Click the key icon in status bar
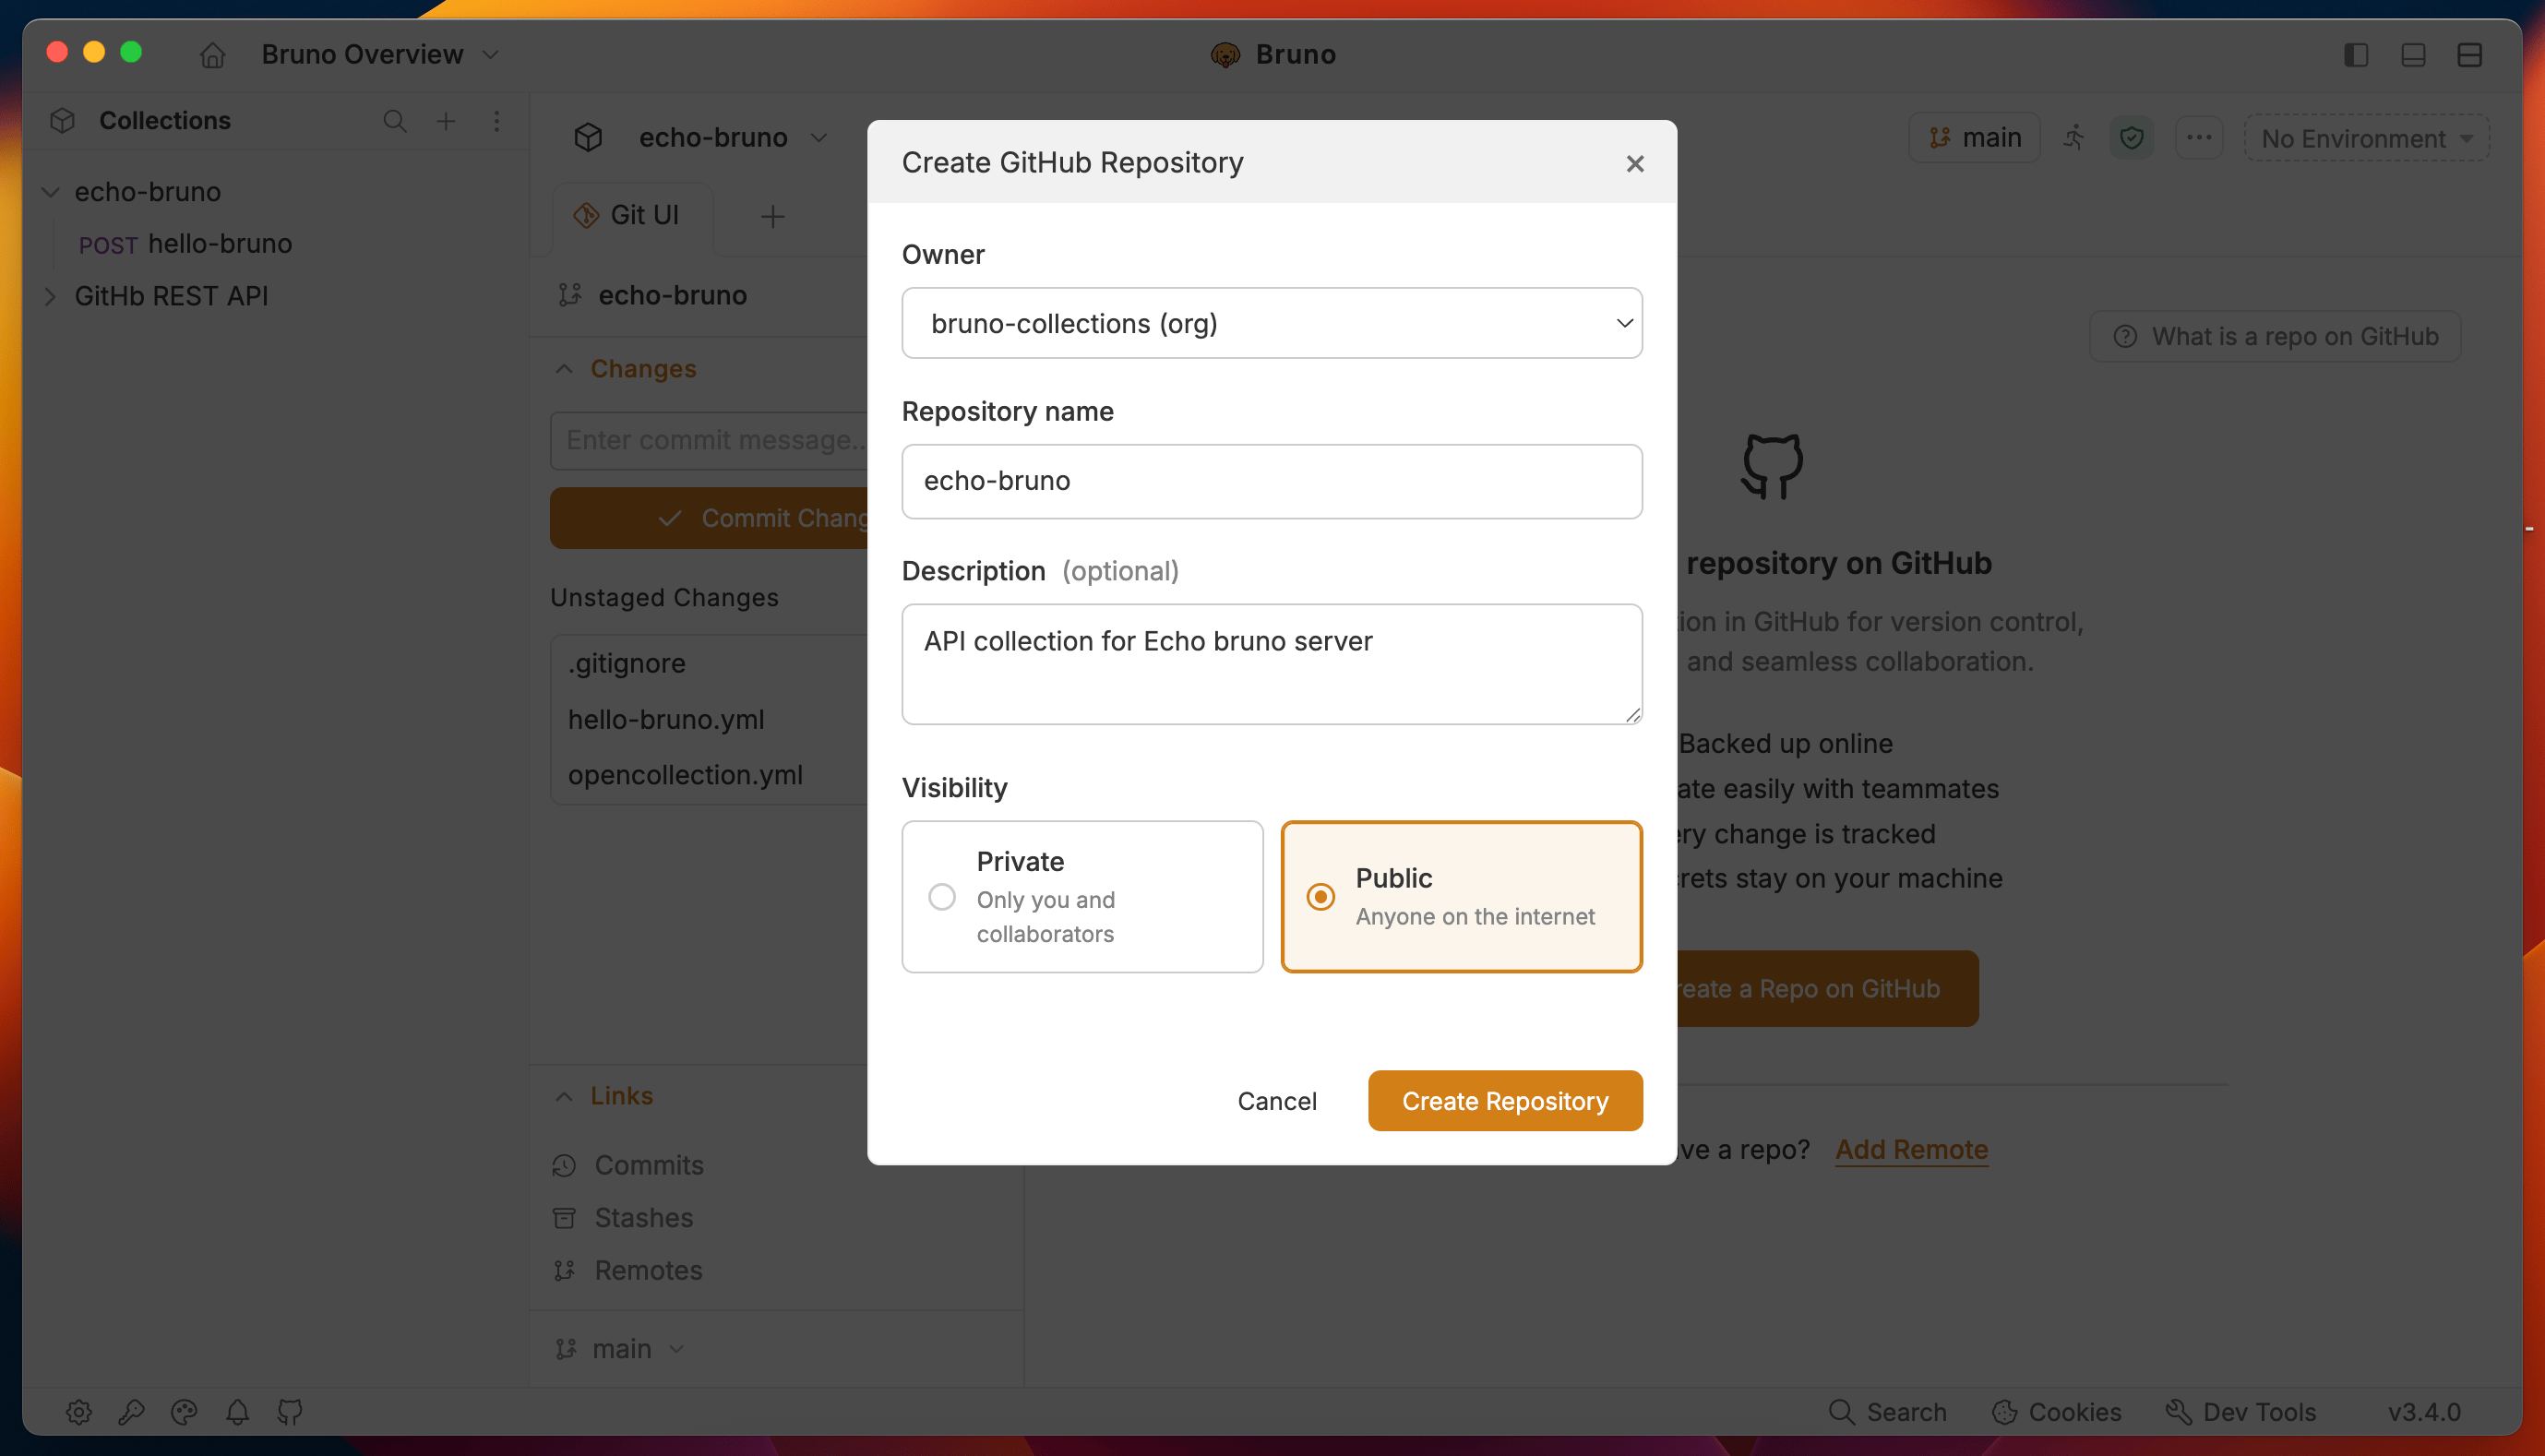The height and width of the screenshot is (1456, 2545). pyautogui.click(x=131, y=1412)
